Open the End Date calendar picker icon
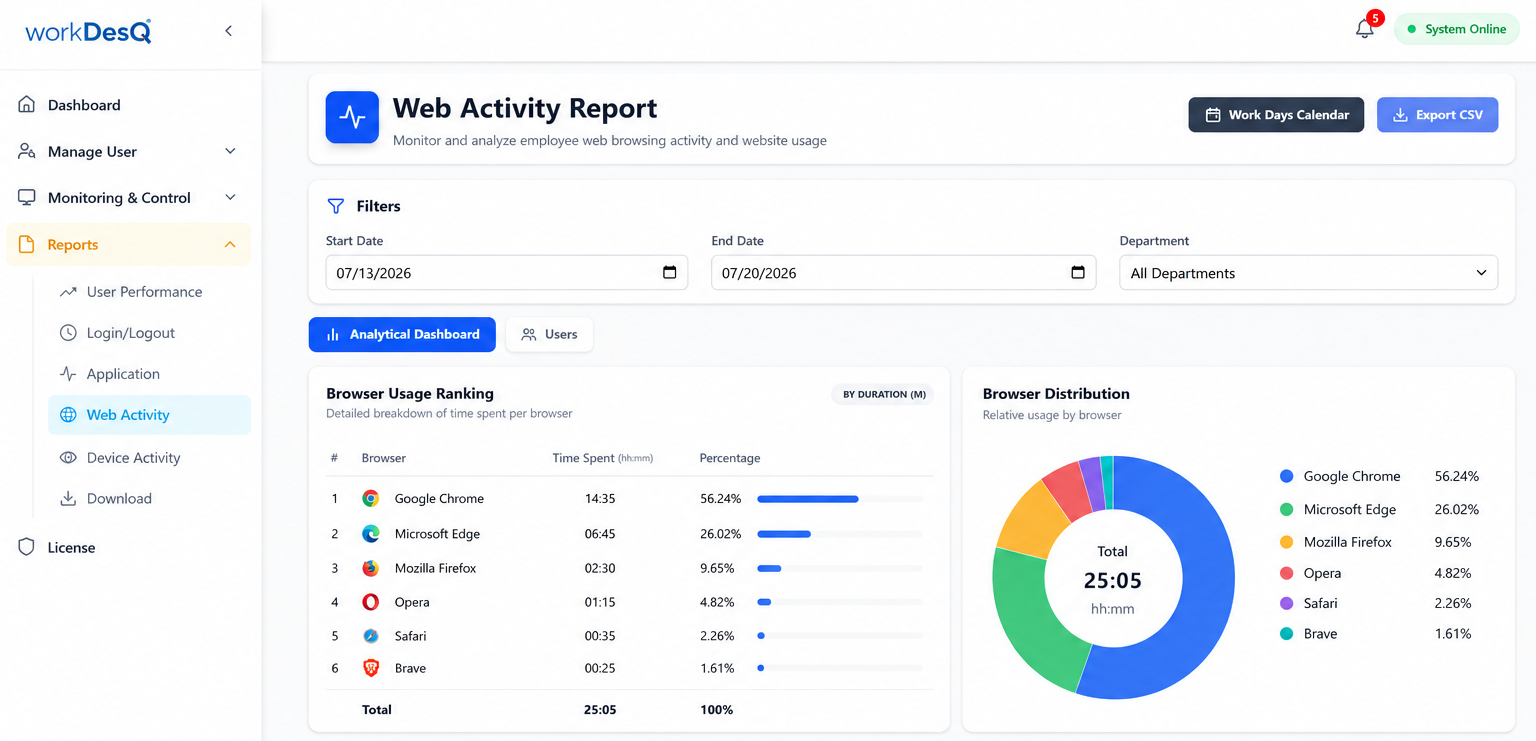The height and width of the screenshot is (741, 1536). [x=1078, y=273]
